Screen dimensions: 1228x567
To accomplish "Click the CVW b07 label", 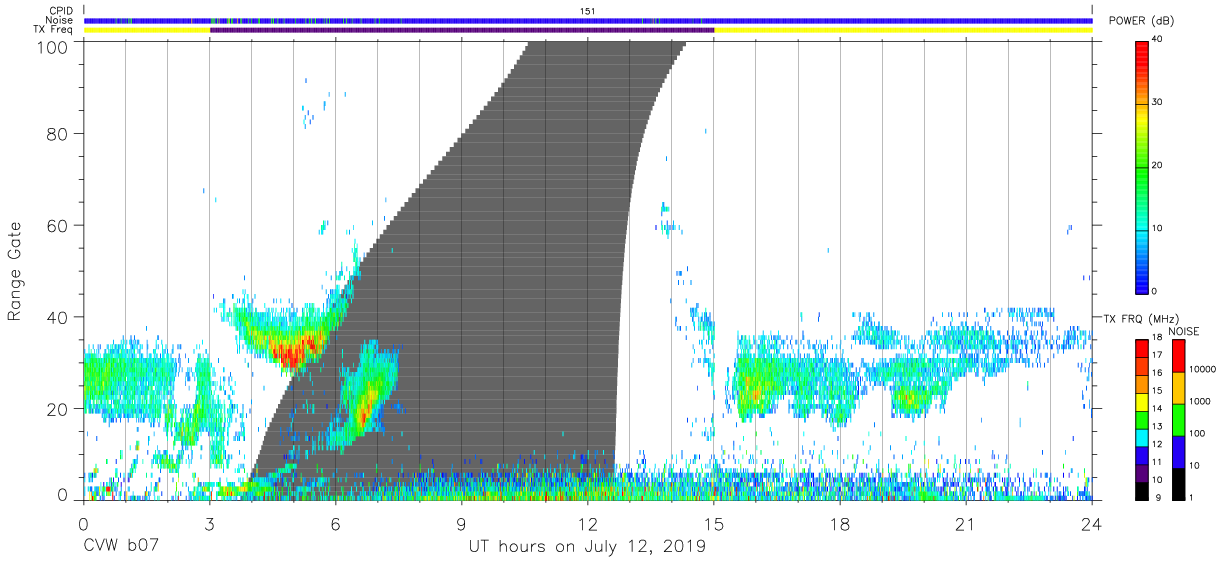I will 120,548.
